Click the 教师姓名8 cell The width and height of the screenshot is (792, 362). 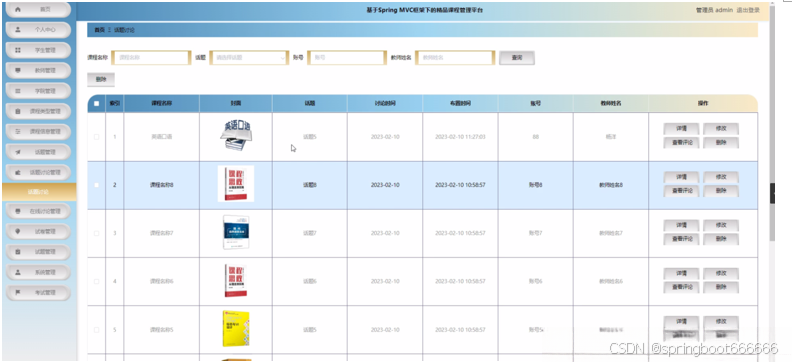tap(611, 185)
